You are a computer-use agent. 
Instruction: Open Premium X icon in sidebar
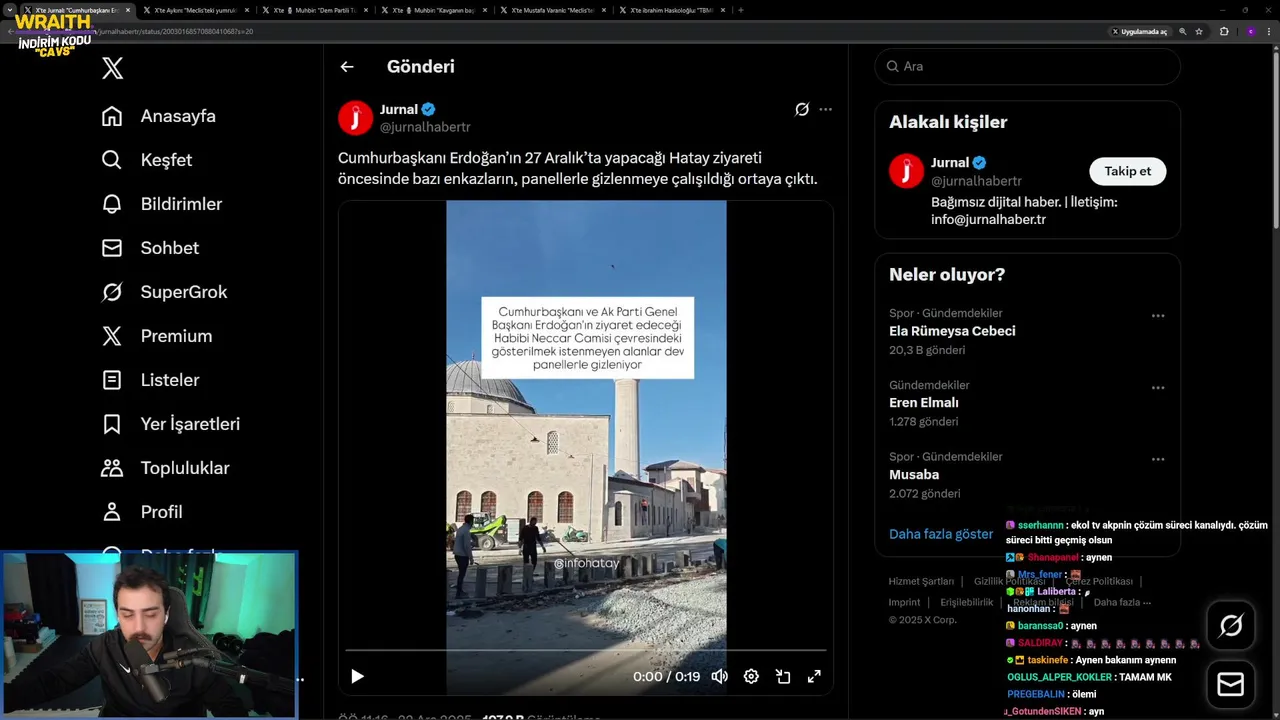112,336
